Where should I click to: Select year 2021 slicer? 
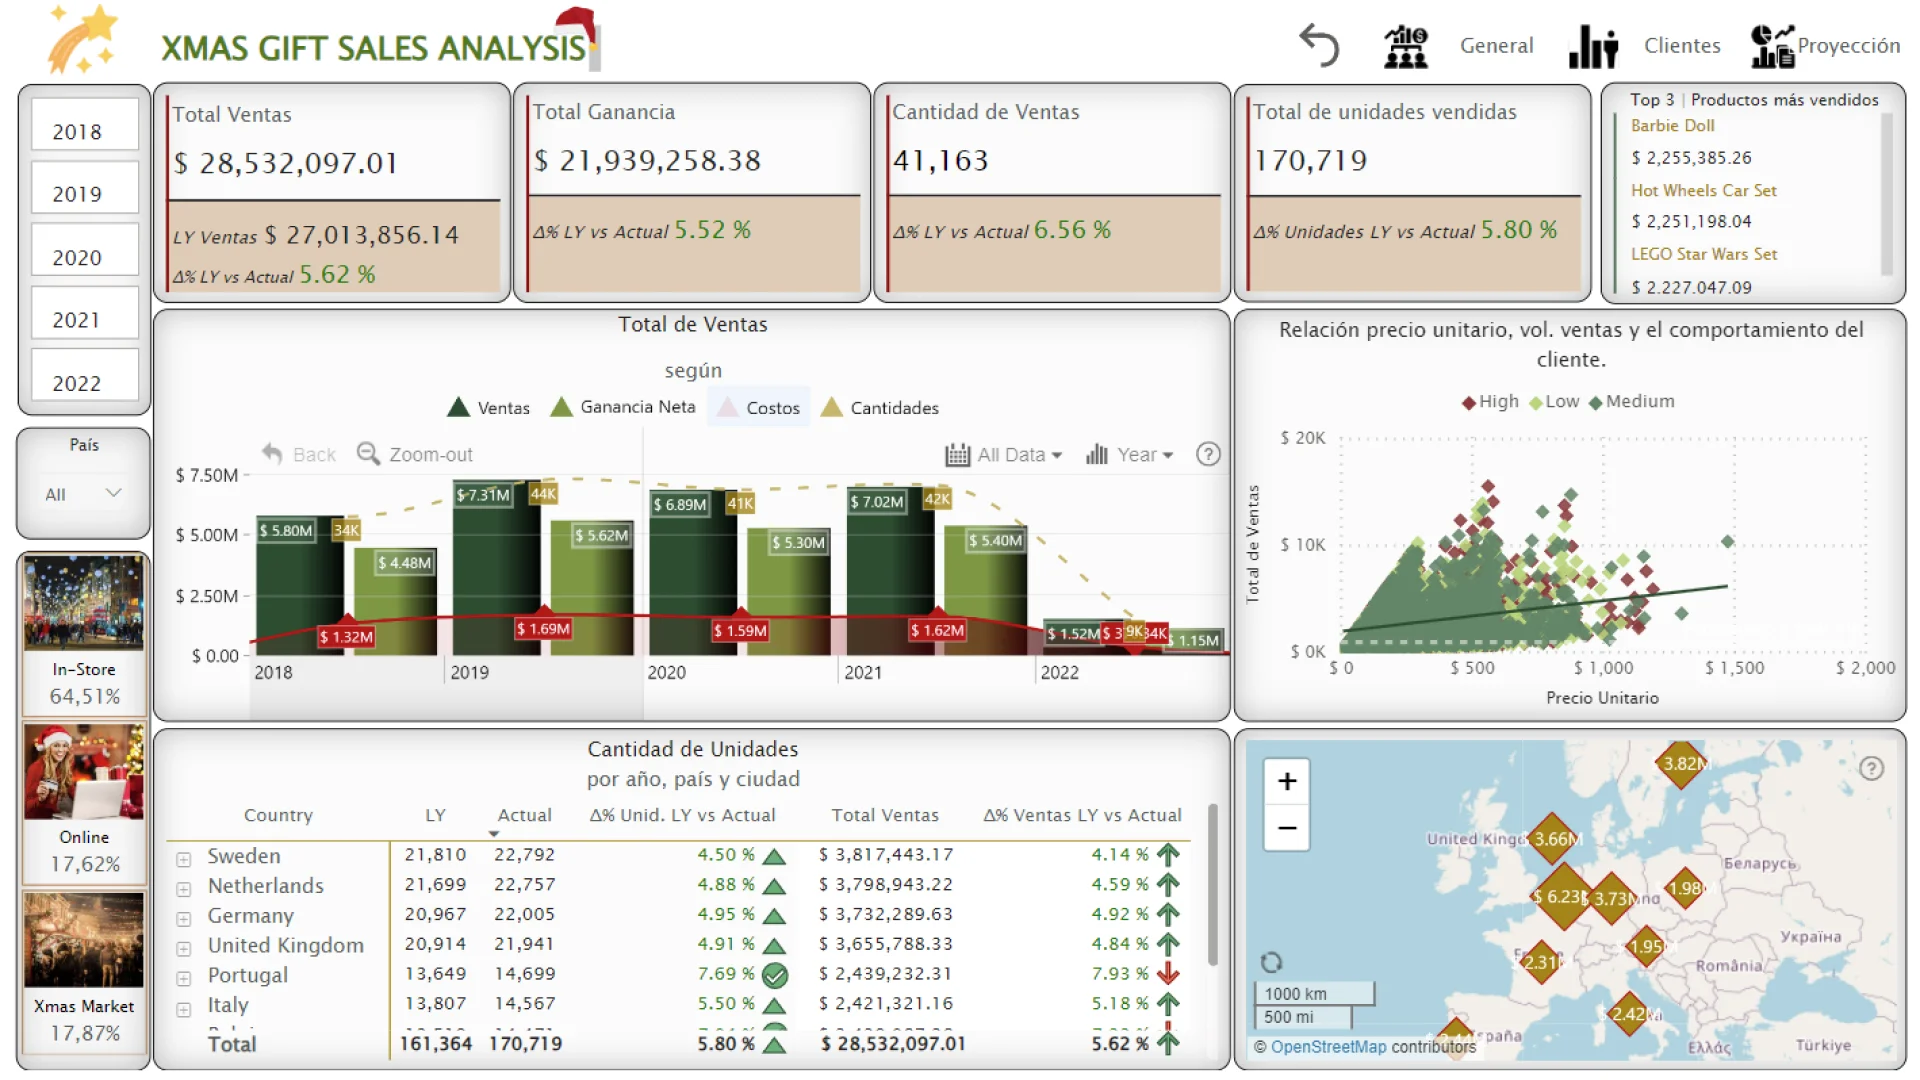(x=84, y=313)
